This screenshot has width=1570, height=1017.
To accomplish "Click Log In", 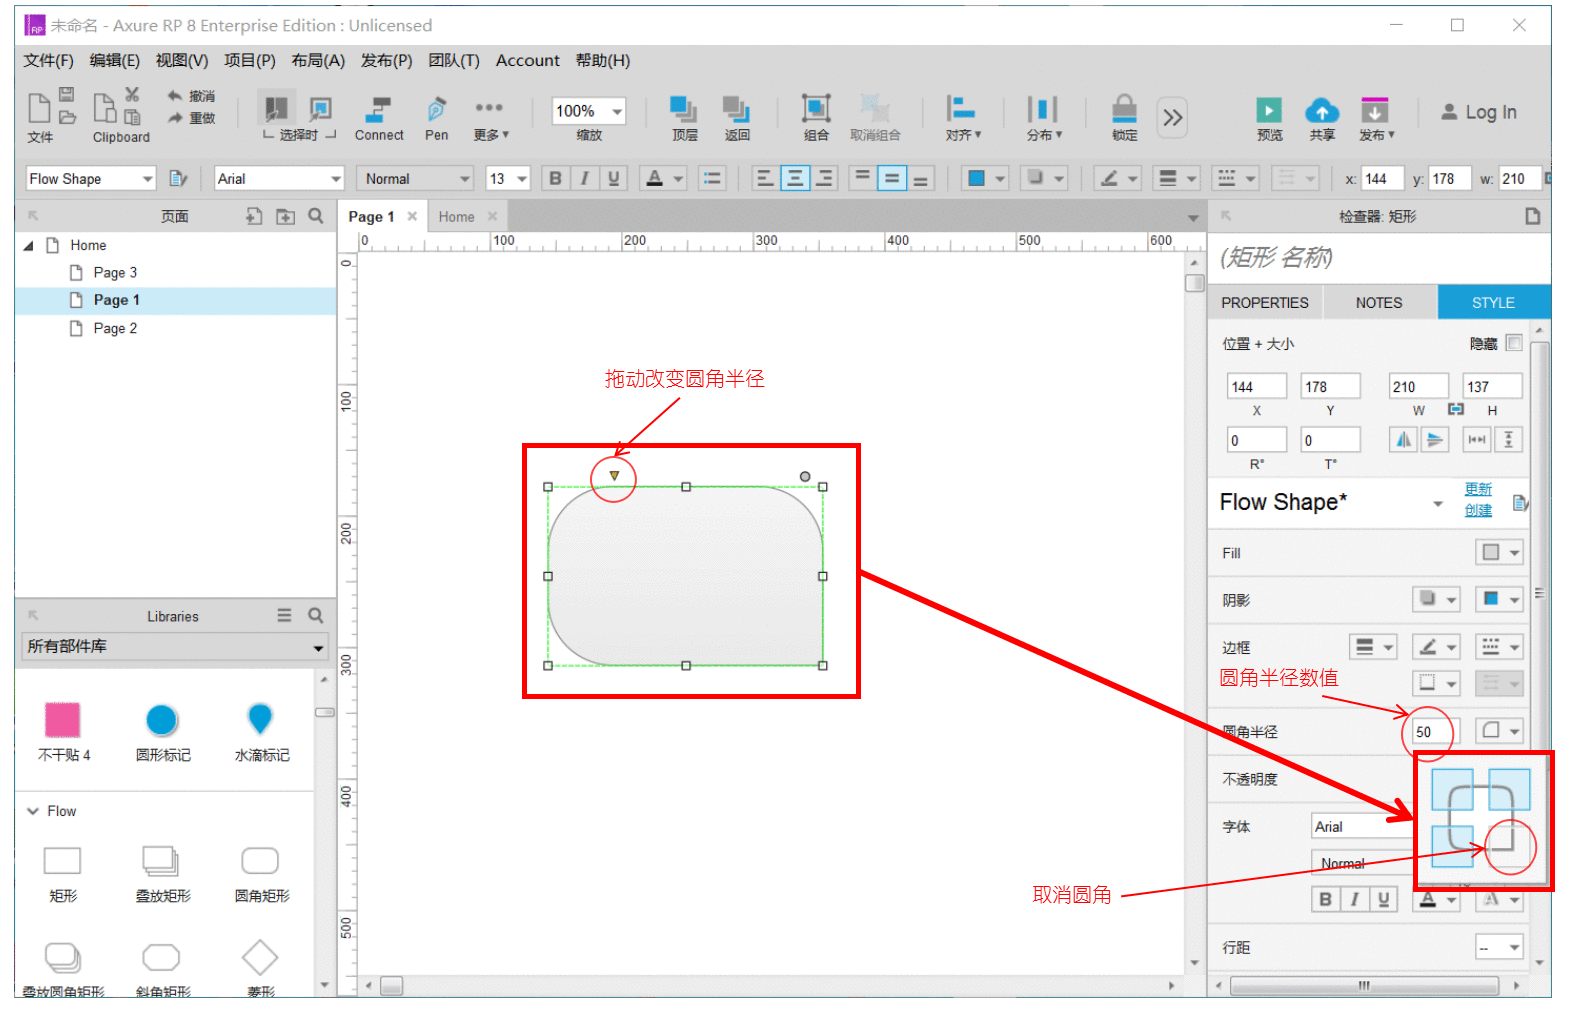I will point(1478,112).
